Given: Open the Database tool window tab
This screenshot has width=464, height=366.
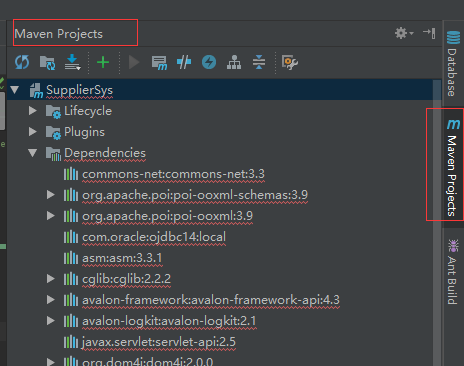Looking at the screenshot, I should click(x=453, y=63).
